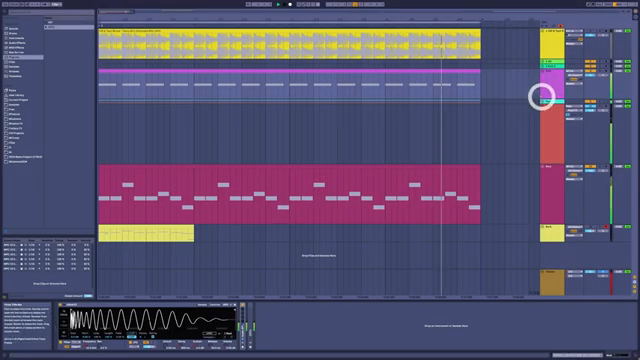Open the Kick track's Master output dropdown
The image size is (640, 360).
pos(574,84)
